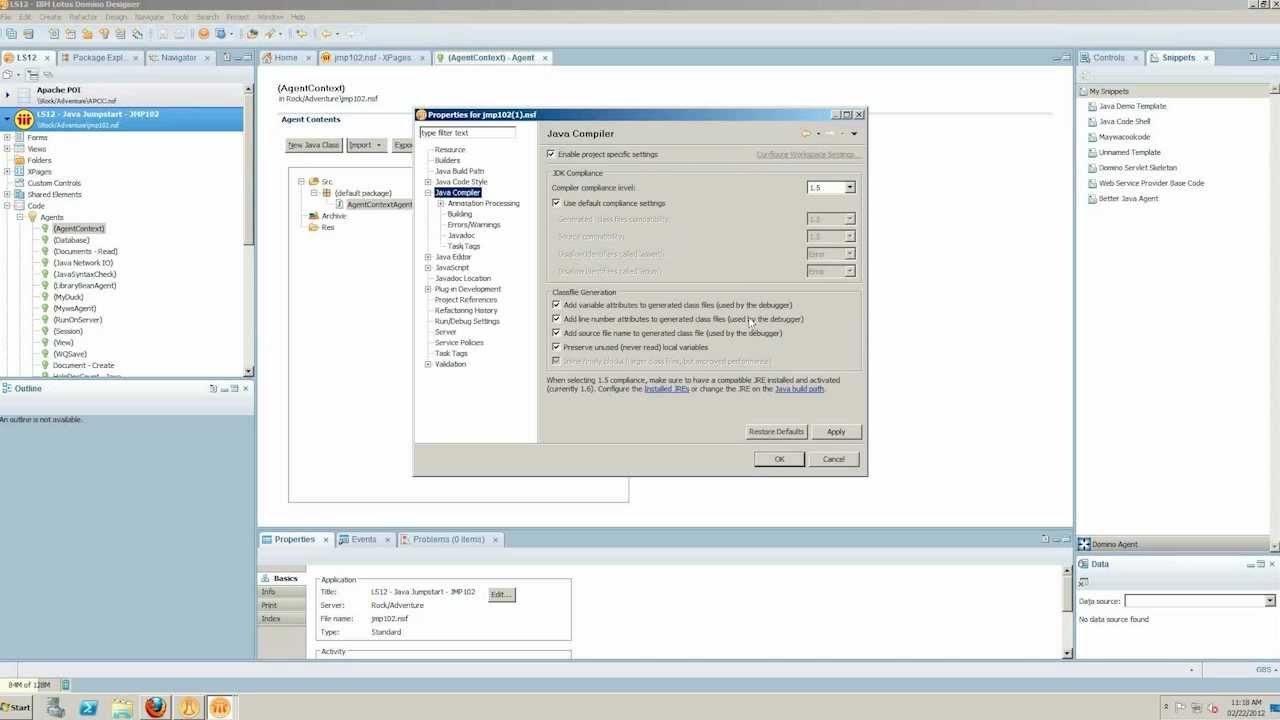The height and width of the screenshot is (720, 1280).
Task: Open Firefox from the taskbar
Action: click(x=155, y=707)
